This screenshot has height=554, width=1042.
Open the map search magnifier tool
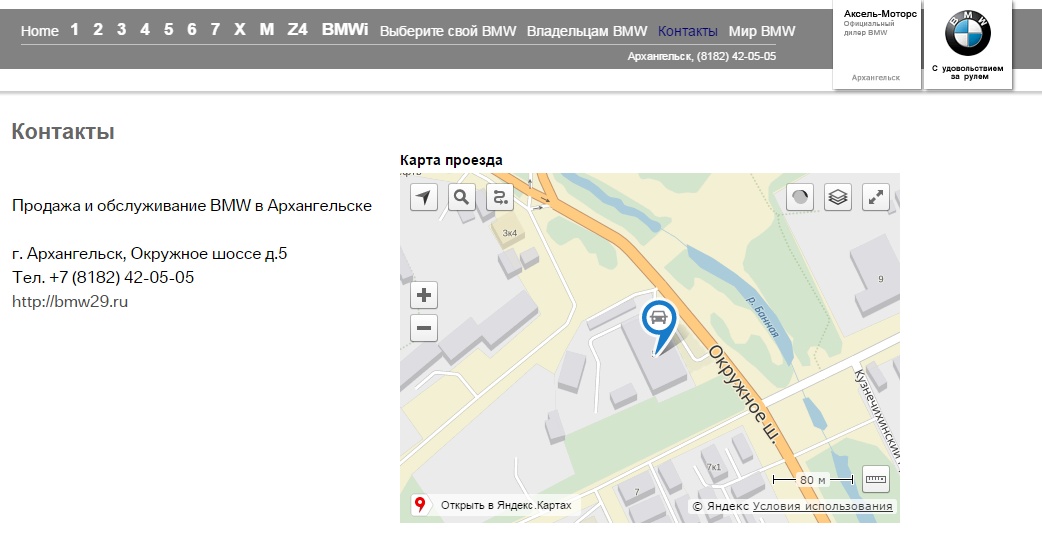click(x=462, y=197)
